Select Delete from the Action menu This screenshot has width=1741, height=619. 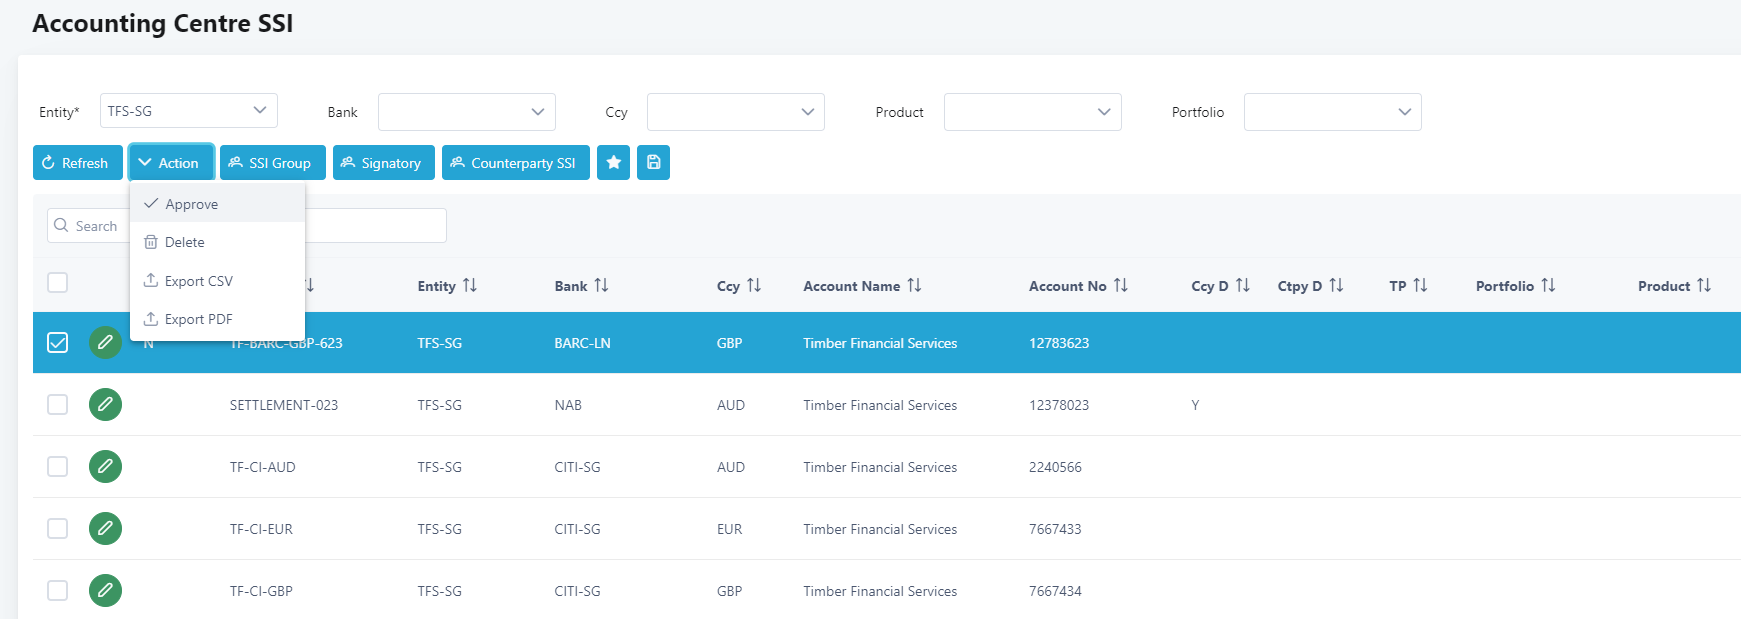[184, 242]
